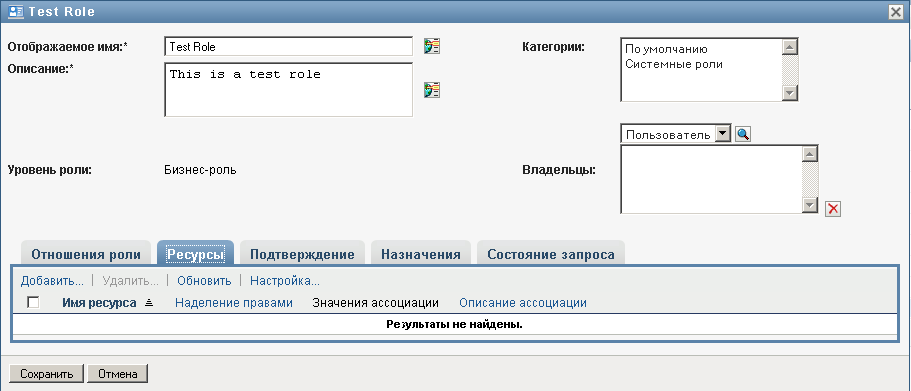Click the localize icon beside Test Role name field
911x391 pixels.
(432, 46)
